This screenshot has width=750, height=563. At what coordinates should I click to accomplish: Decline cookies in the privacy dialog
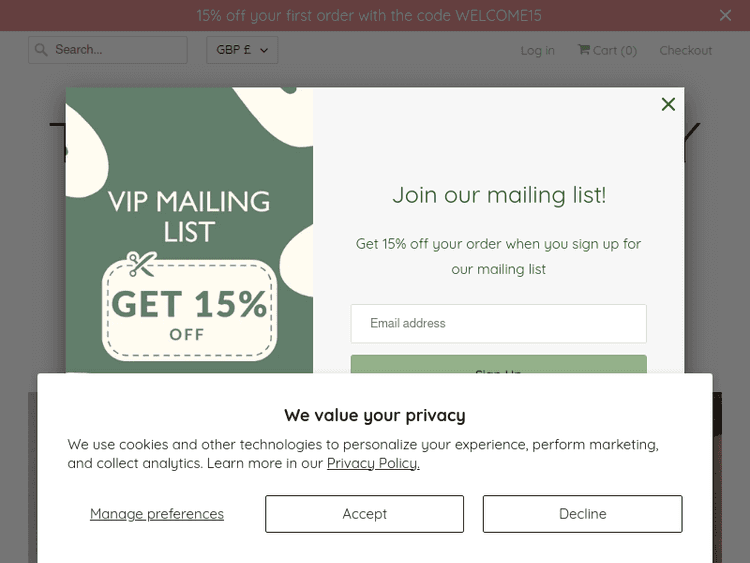click(x=582, y=514)
